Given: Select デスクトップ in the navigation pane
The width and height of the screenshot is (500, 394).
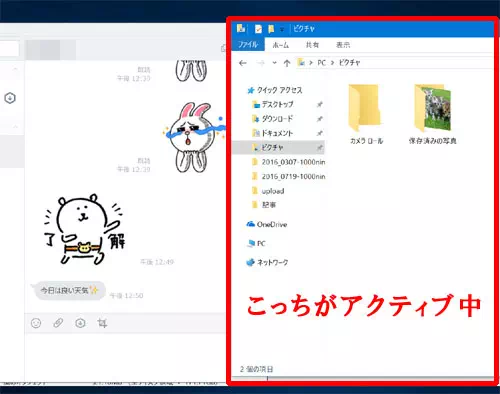Looking at the screenshot, I should 273,104.
